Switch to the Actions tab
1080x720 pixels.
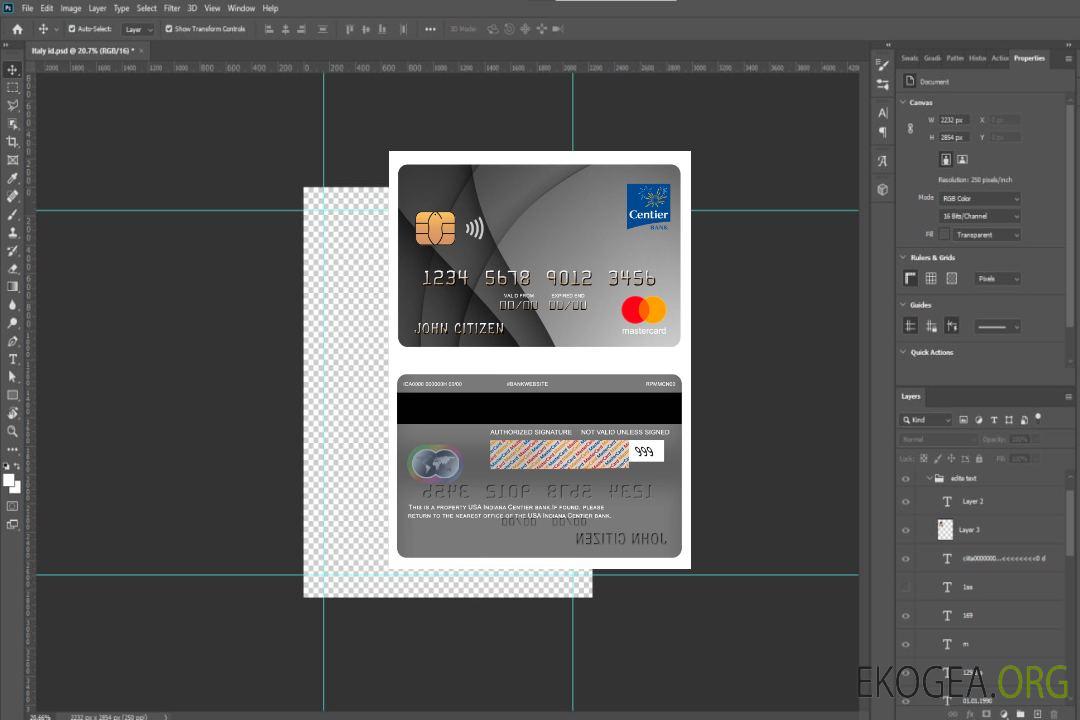1000,59
